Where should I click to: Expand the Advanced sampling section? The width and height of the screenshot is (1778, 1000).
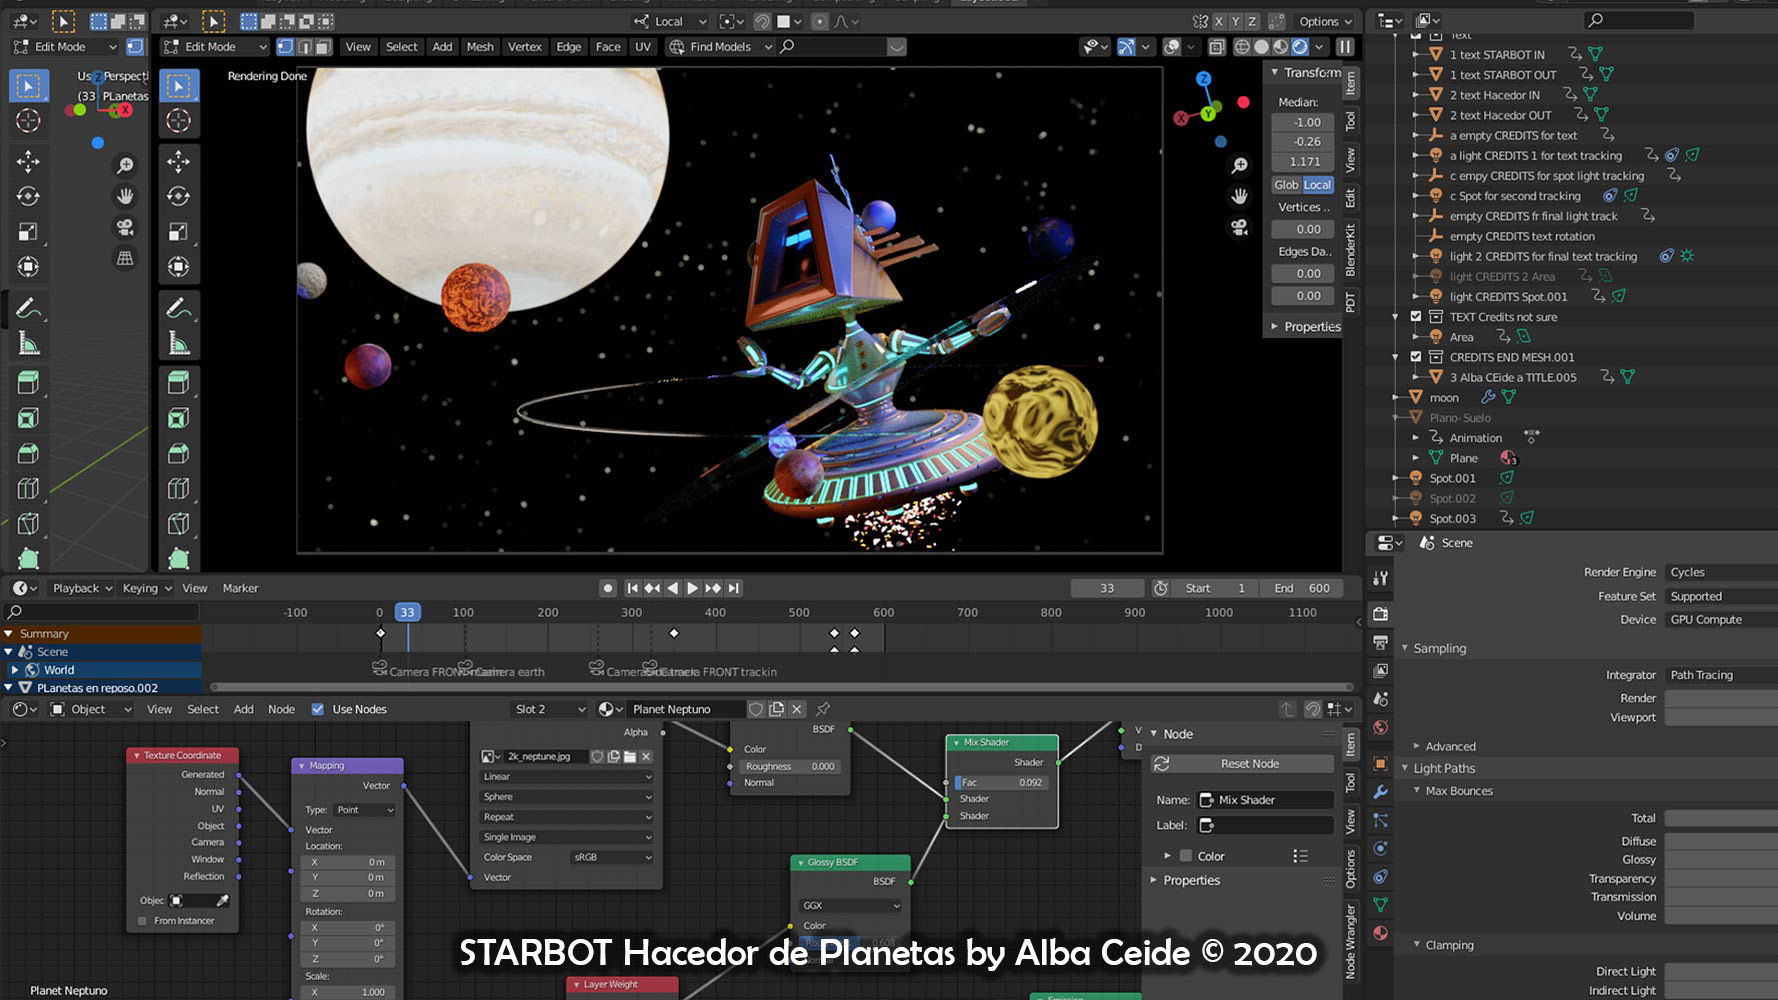pos(1416,746)
